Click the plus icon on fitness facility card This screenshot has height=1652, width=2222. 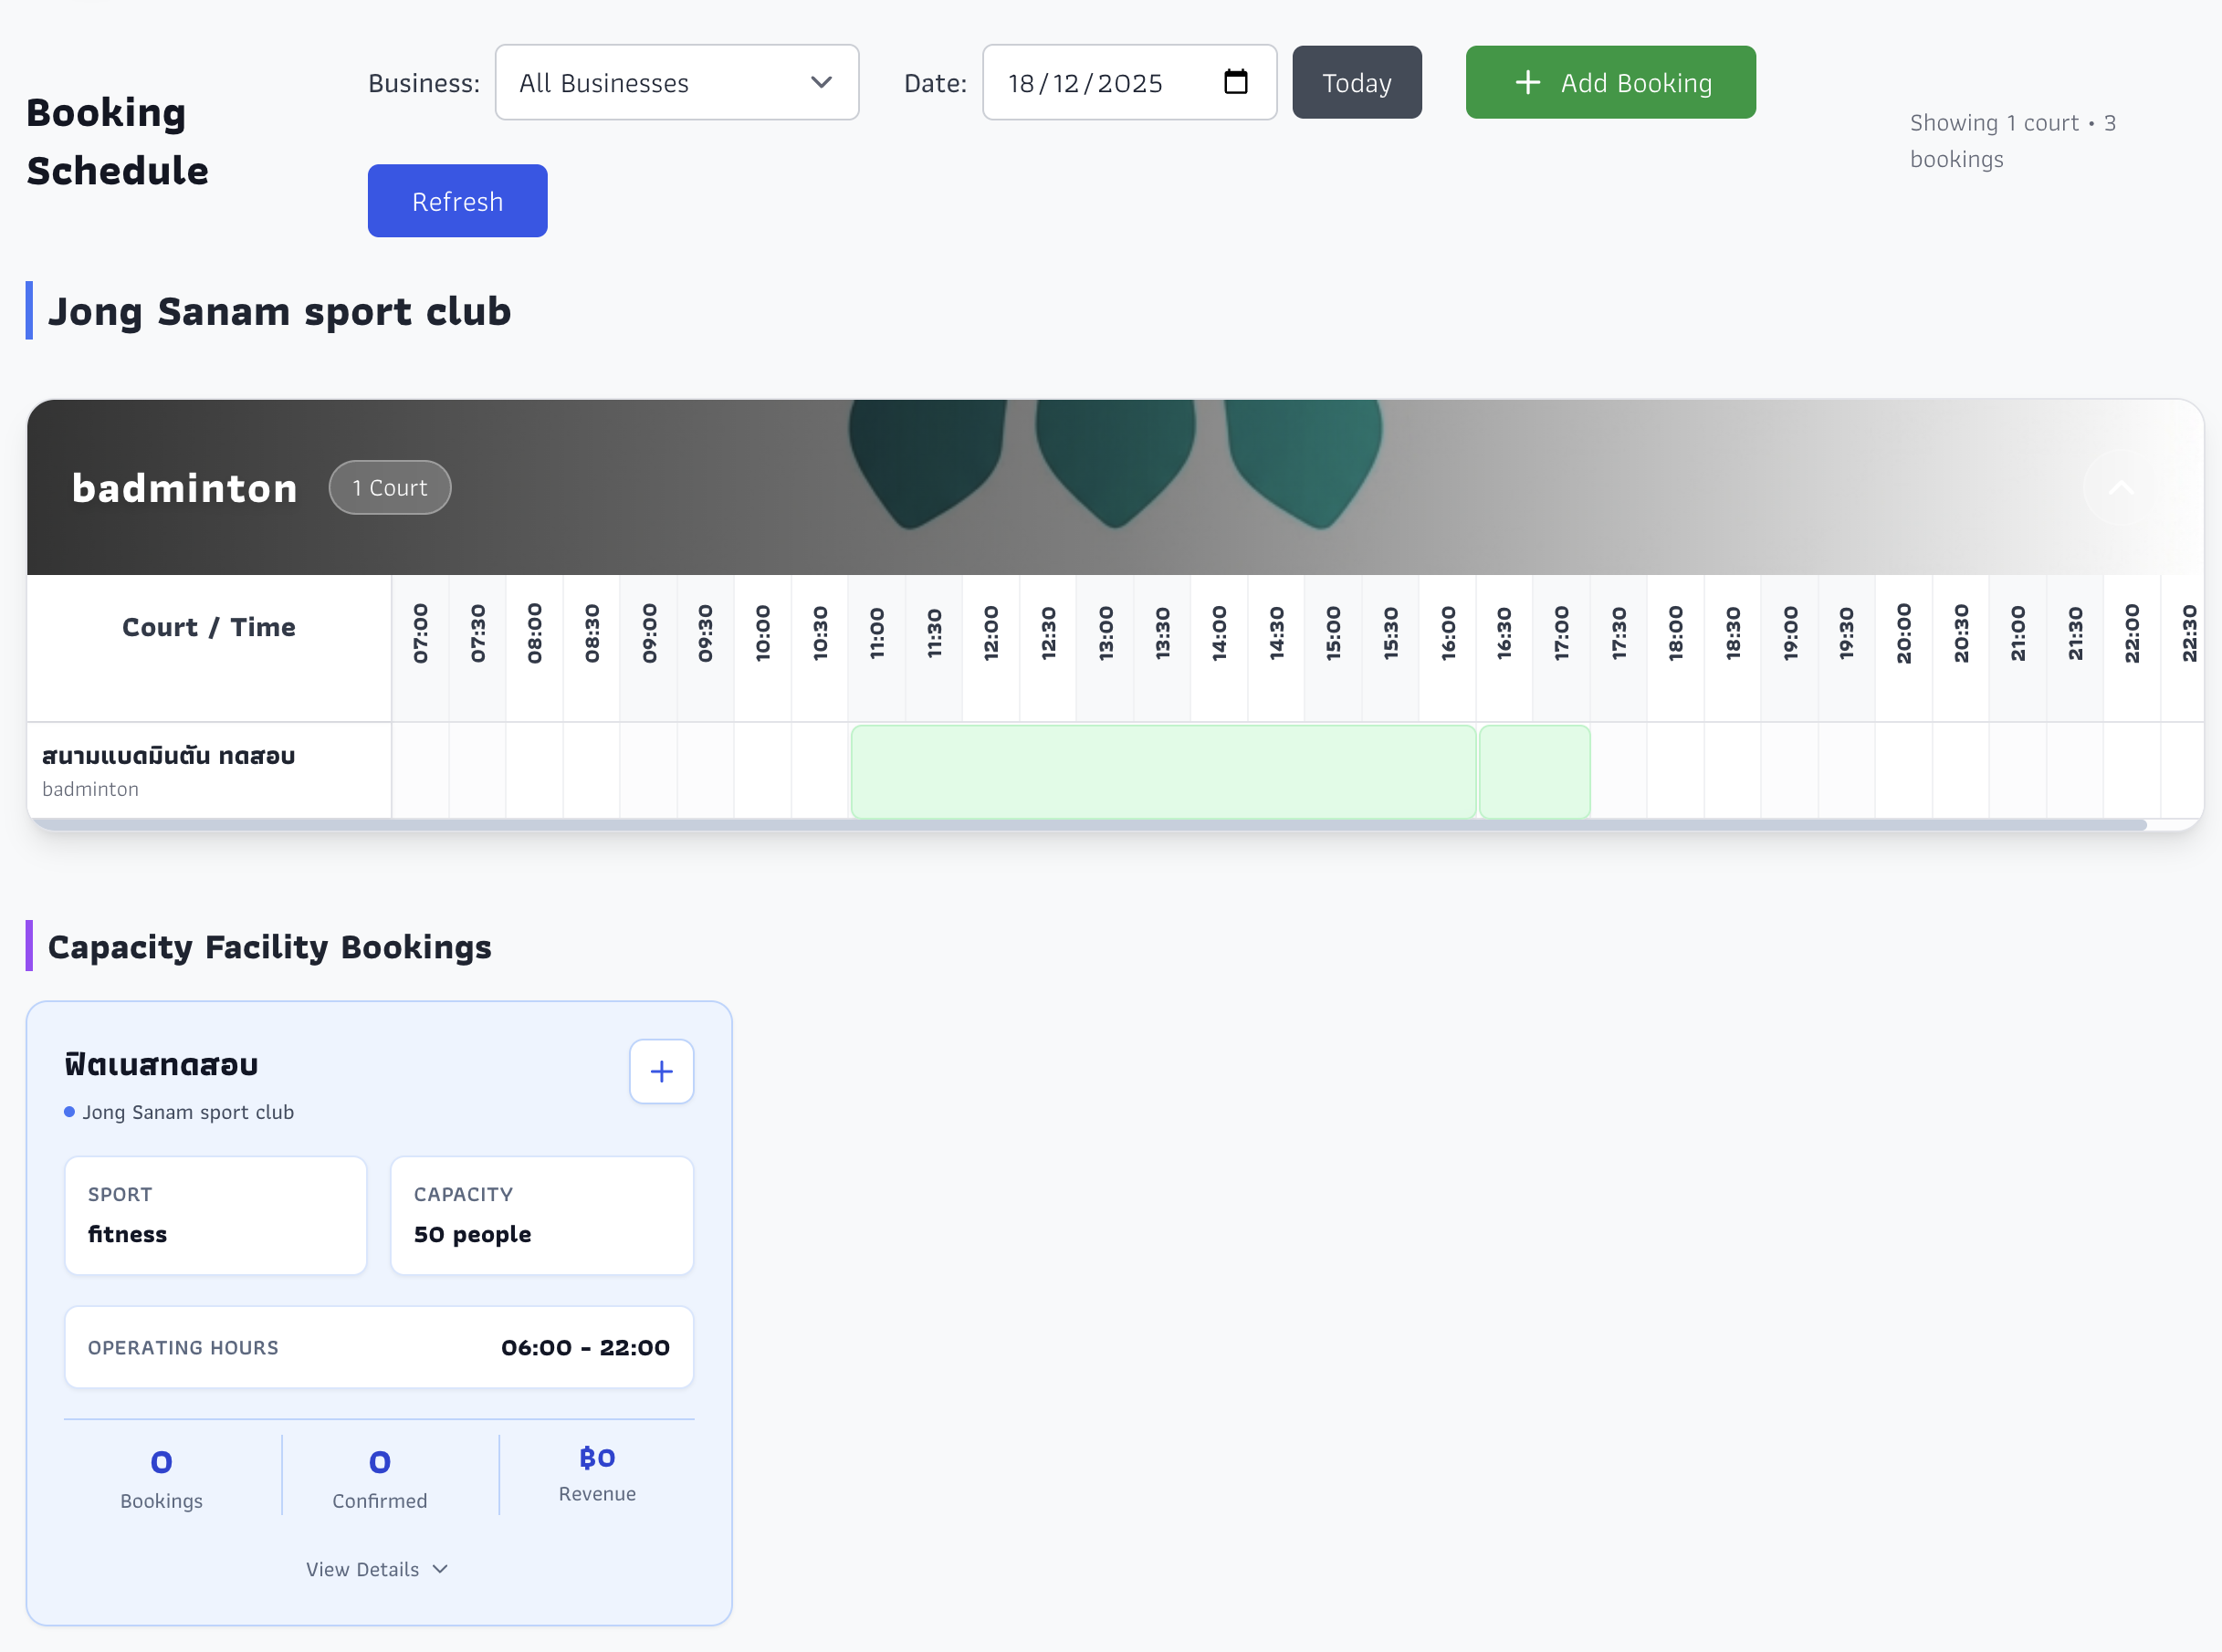pyautogui.click(x=661, y=1072)
